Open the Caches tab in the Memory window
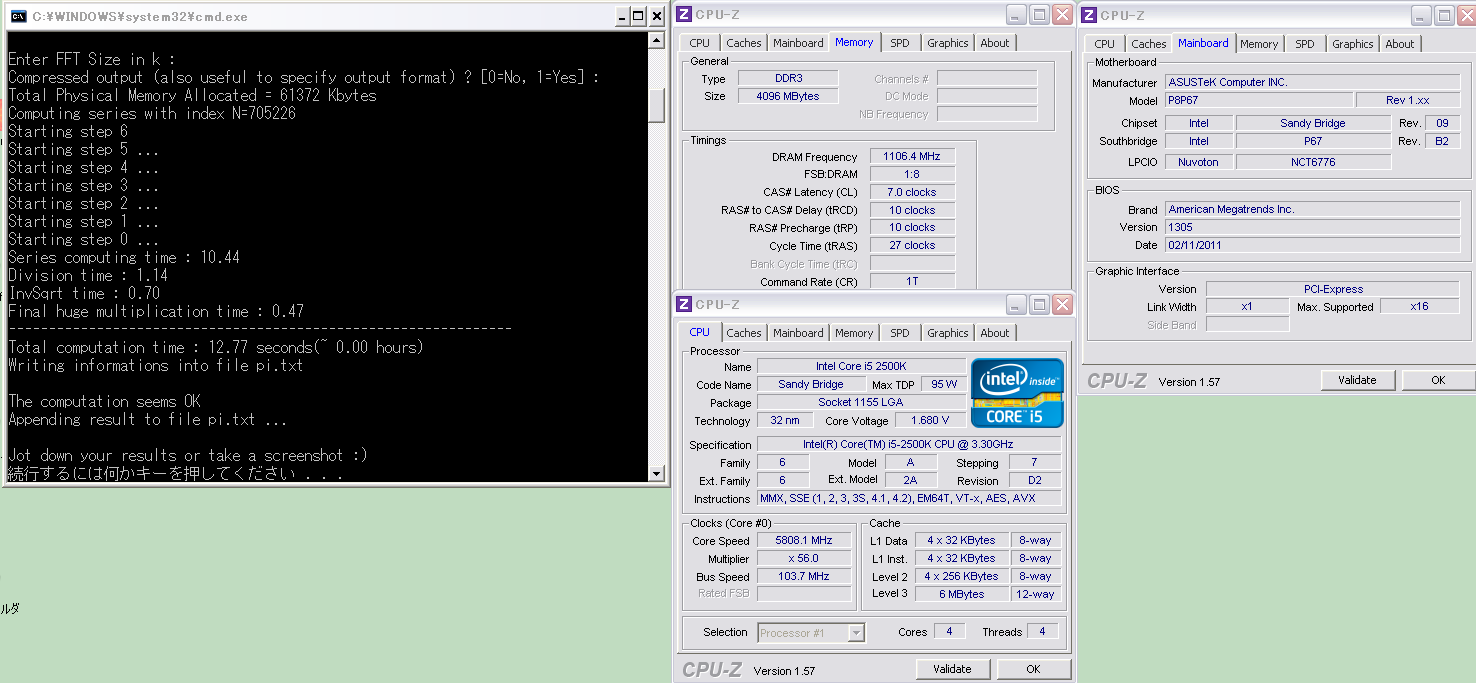The width and height of the screenshot is (1476, 683). coord(744,43)
